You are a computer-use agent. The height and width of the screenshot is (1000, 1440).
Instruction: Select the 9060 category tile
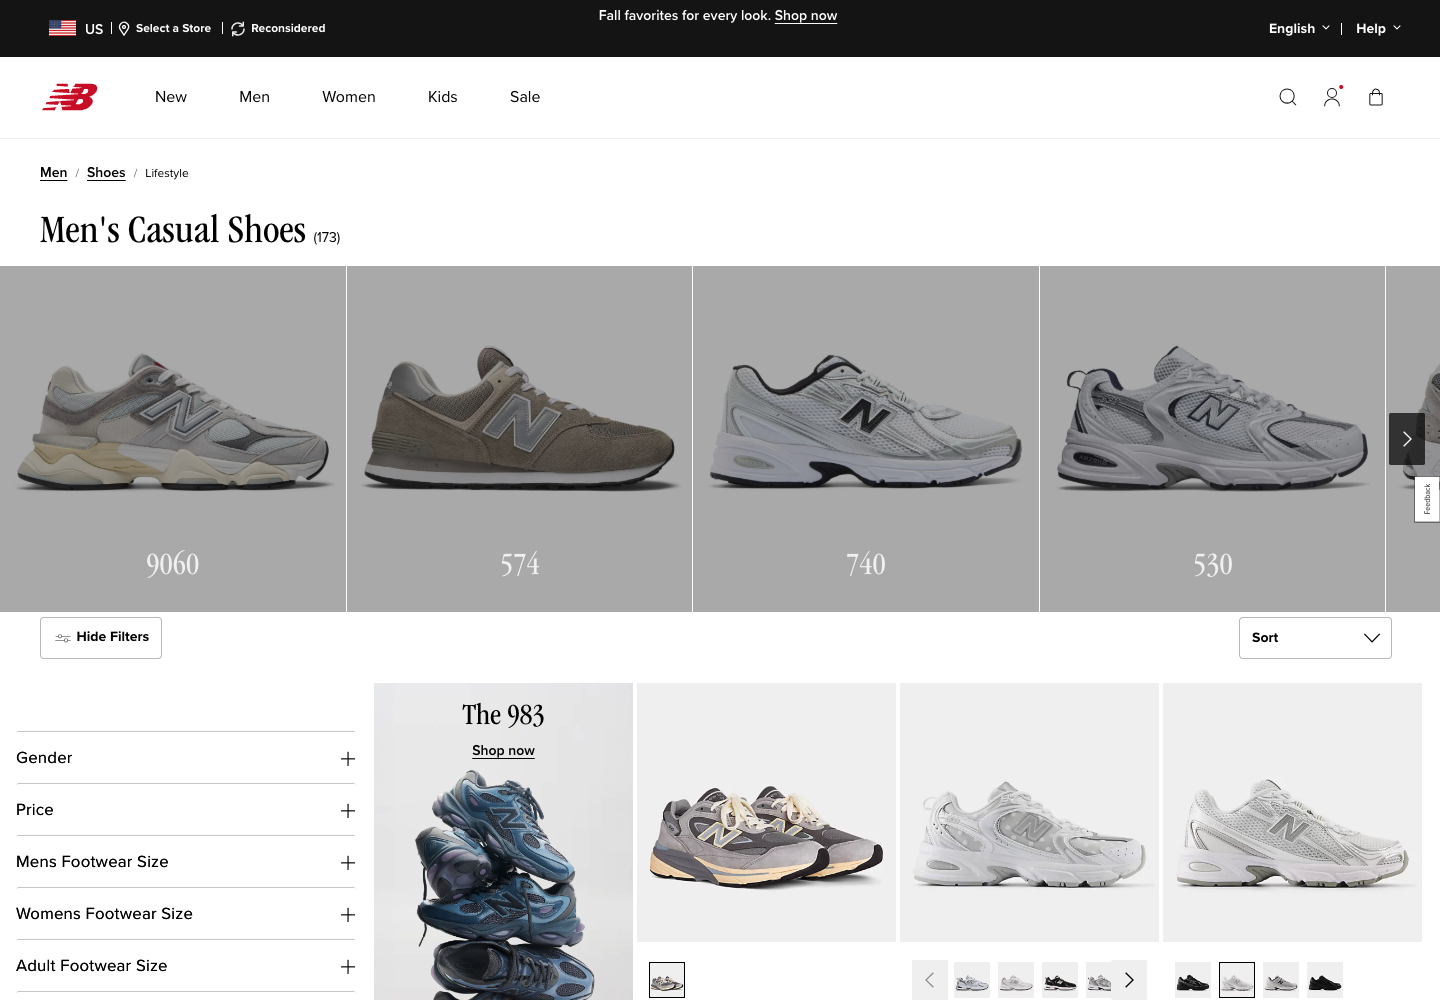[x=173, y=439]
